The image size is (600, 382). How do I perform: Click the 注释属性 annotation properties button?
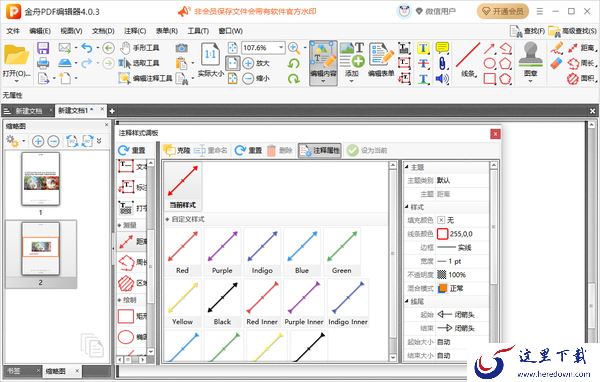click(x=320, y=150)
